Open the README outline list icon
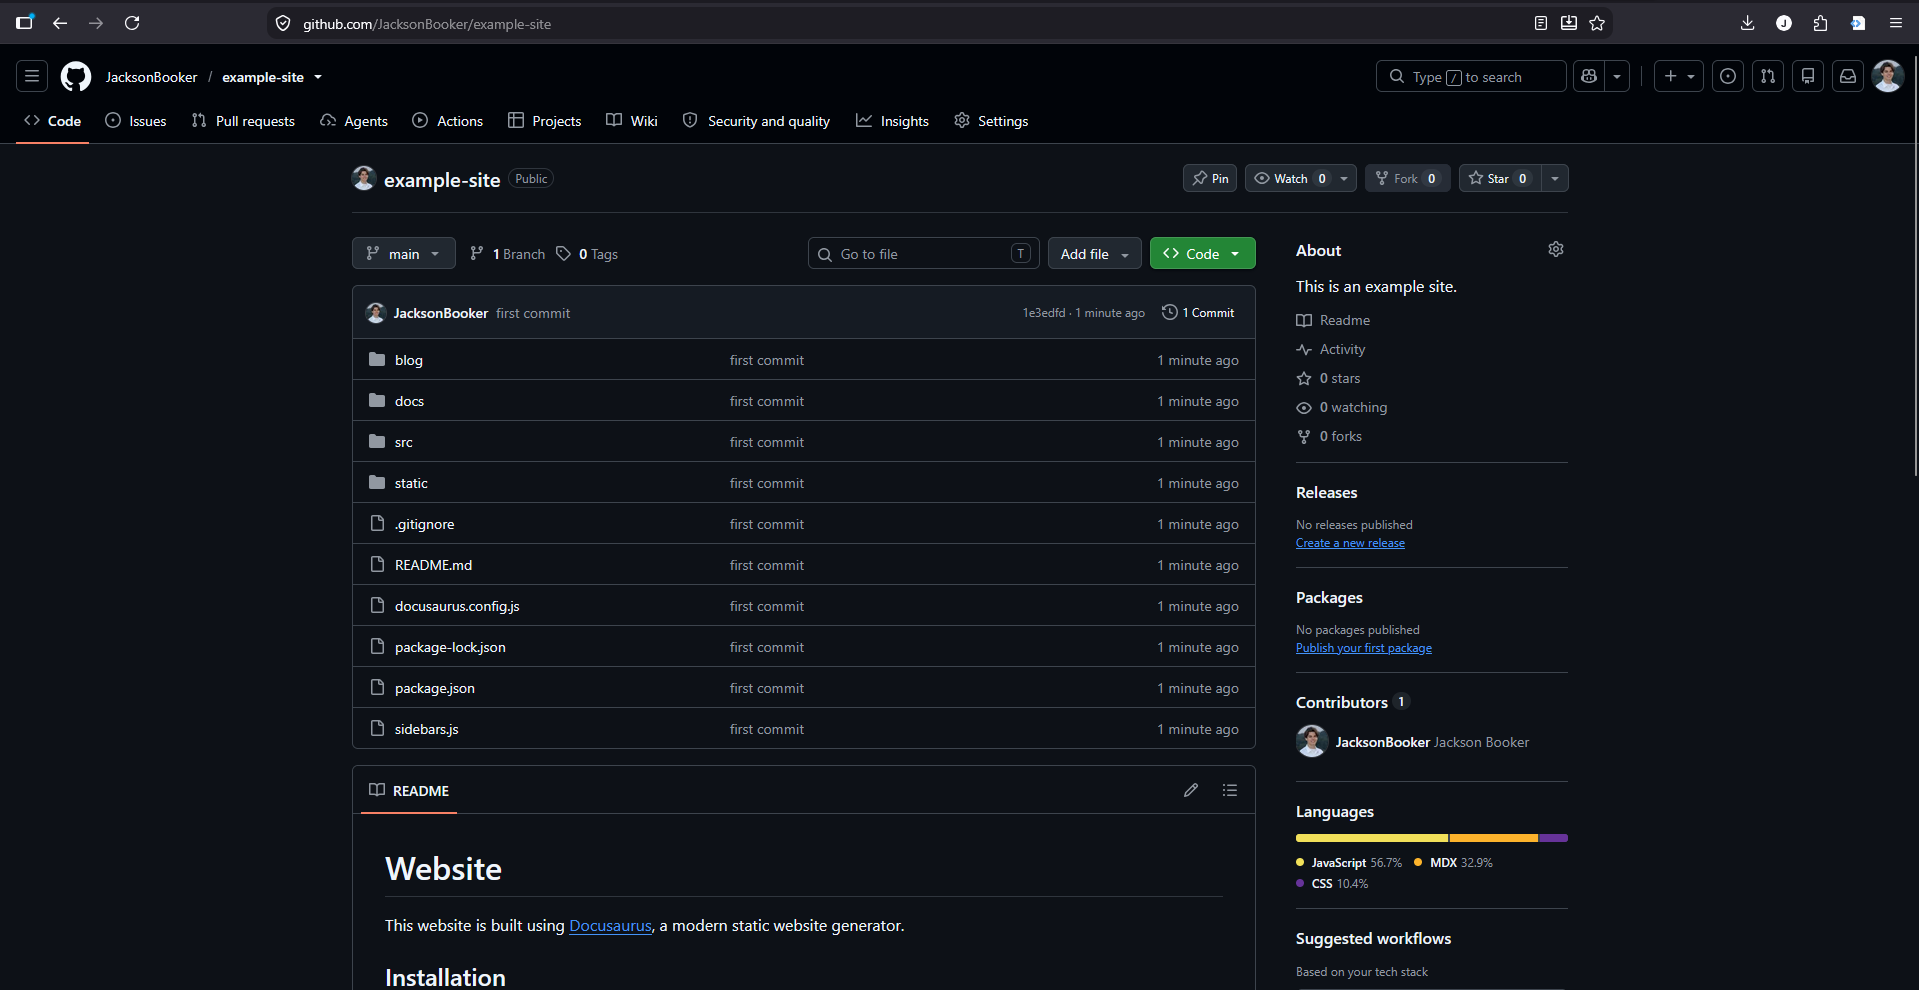The height and width of the screenshot is (990, 1919). 1230,790
